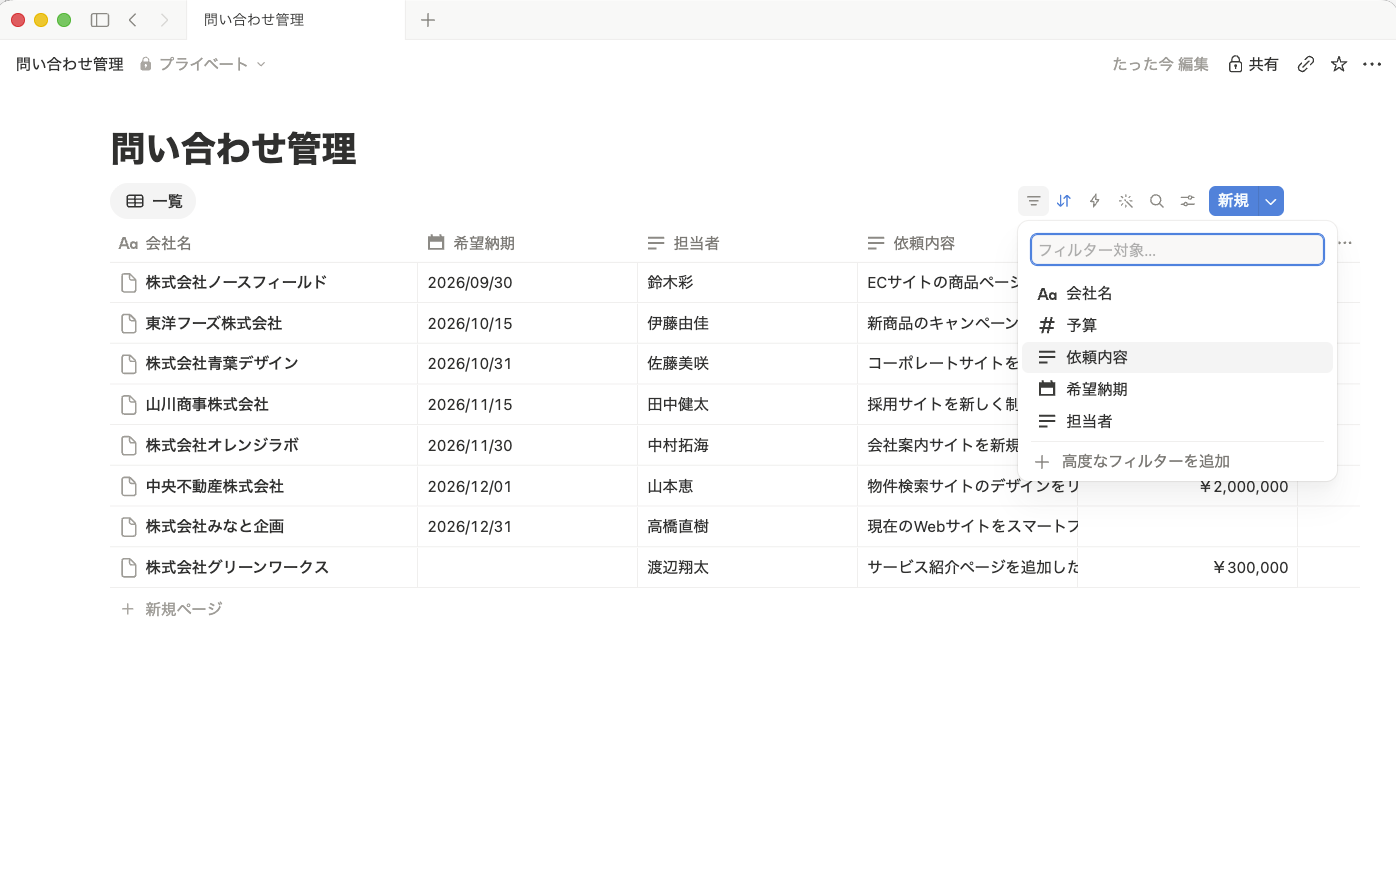This screenshot has height=892, width=1396.
Task: Go back with the left arrow
Action: click(132, 20)
